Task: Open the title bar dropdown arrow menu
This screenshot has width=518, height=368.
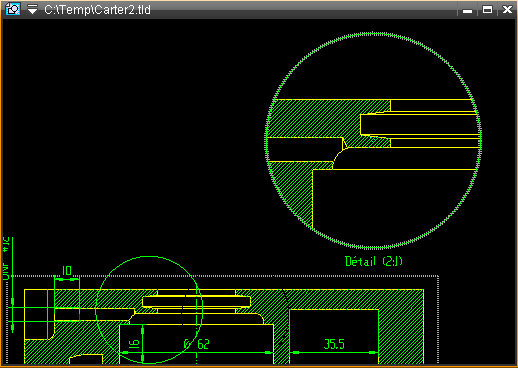Action: (32, 10)
